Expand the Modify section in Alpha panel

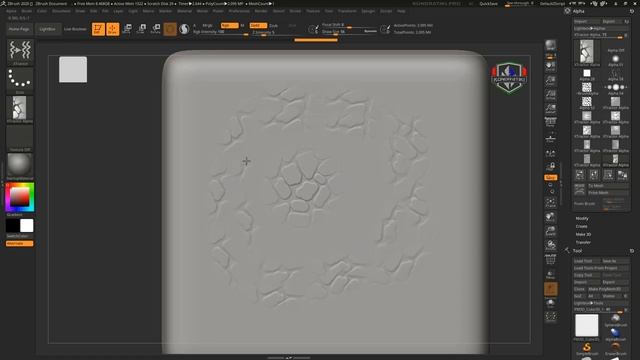pyautogui.click(x=582, y=218)
